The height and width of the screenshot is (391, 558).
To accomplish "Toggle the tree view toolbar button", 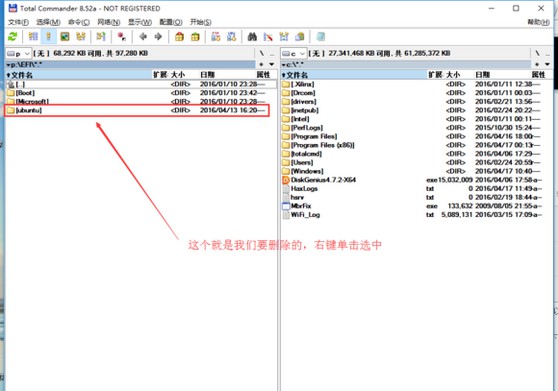I will pyautogui.click(x=81, y=36).
